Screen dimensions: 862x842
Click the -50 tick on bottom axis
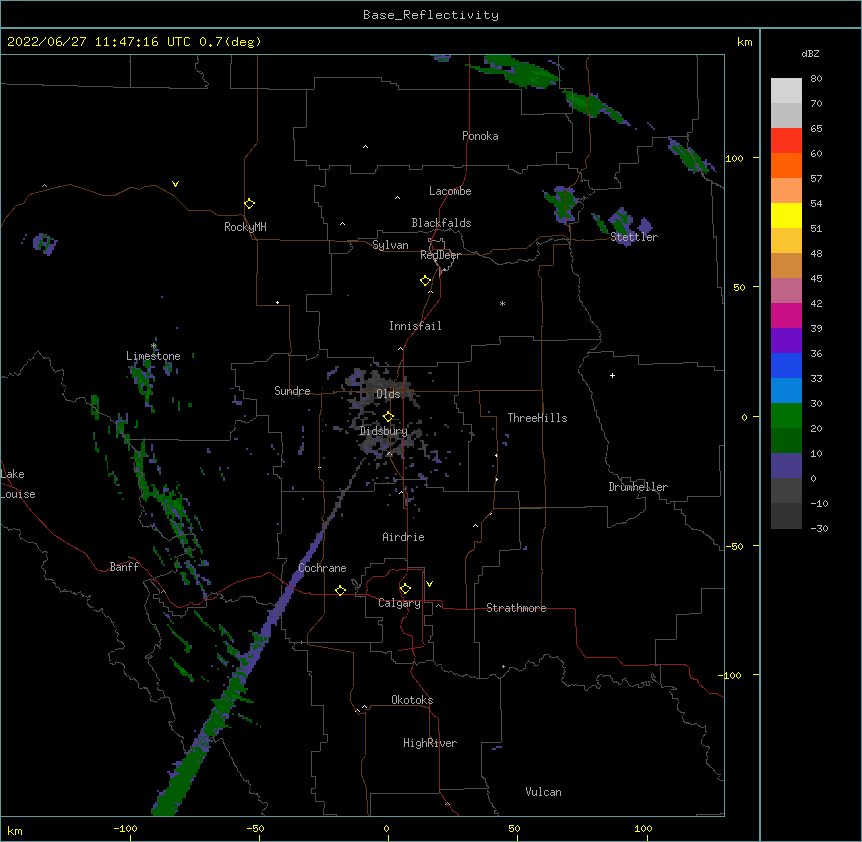pos(255,828)
